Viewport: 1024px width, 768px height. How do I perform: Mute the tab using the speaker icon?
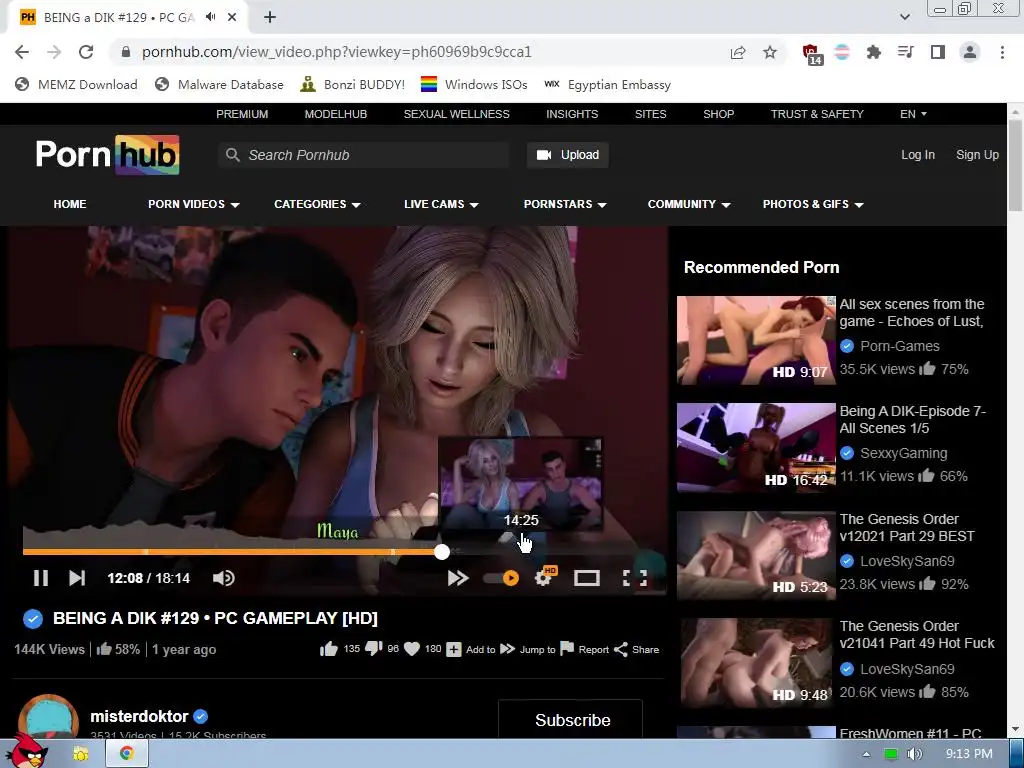(x=210, y=17)
